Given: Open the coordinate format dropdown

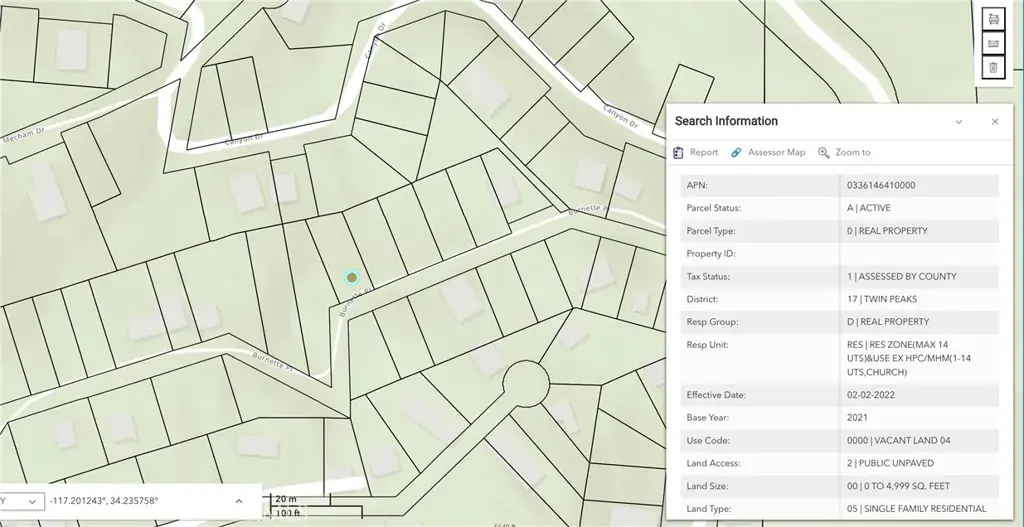Looking at the screenshot, I should pyautogui.click(x=20, y=500).
